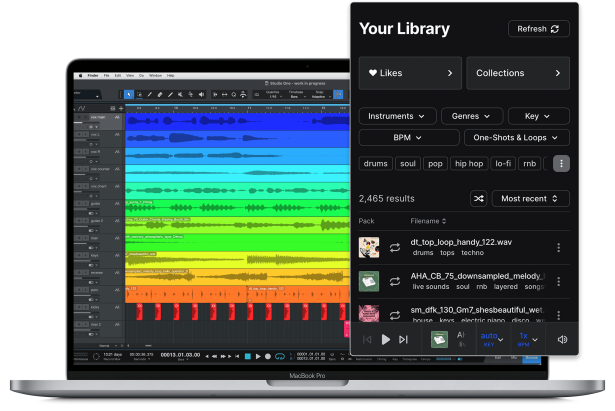Show more tags with the three-dot button
615x411 pixels.
pos(561,163)
